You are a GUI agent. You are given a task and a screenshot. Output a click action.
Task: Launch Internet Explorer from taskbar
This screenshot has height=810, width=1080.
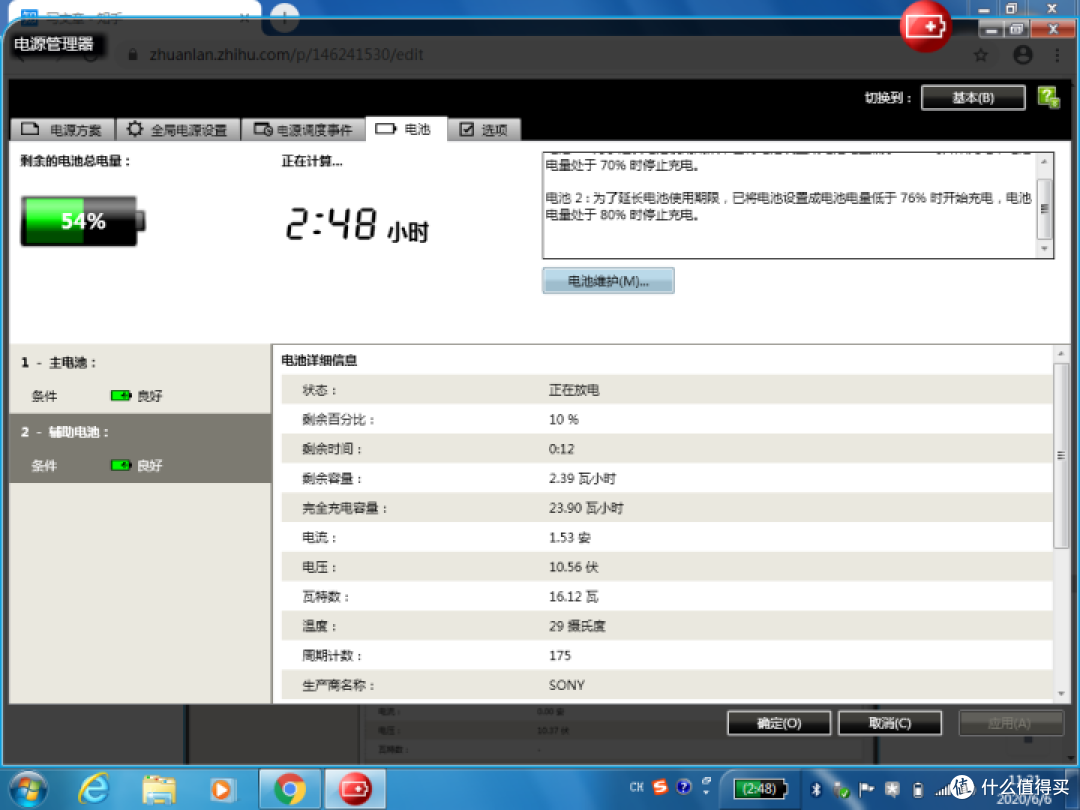pyautogui.click(x=94, y=789)
